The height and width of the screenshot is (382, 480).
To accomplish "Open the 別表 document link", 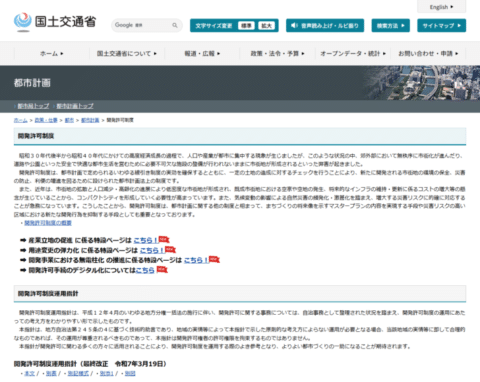I will pyautogui.click(x=51, y=373).
